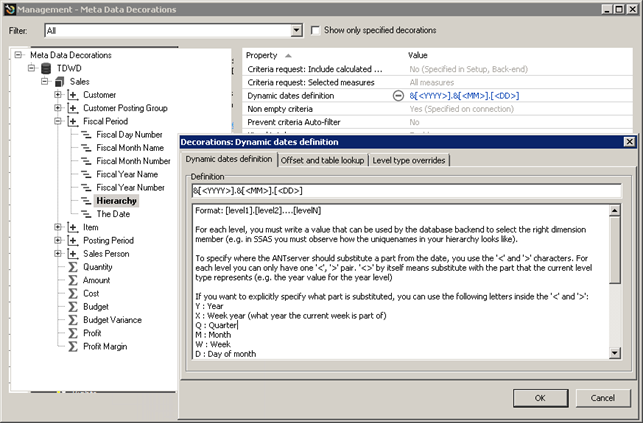Expand the Customer Posting Group node
The image size is (643, 423).
tap(58, 108)
